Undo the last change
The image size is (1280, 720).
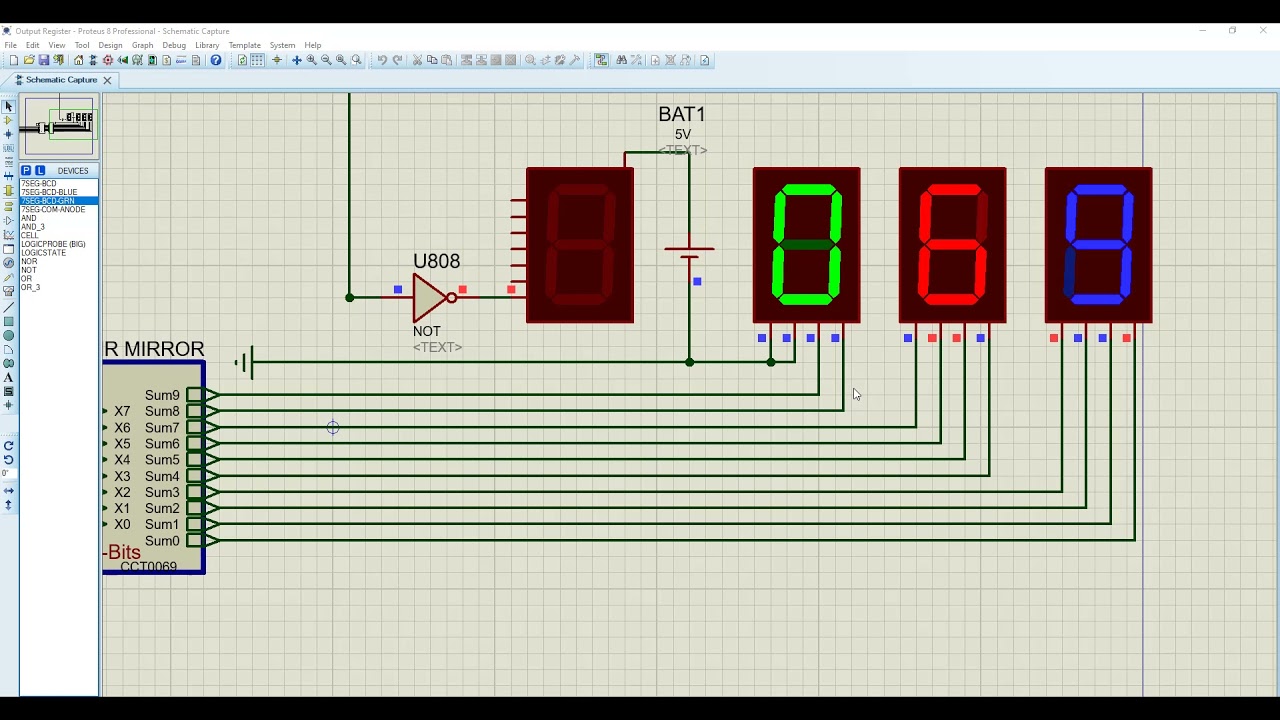coord(382,60)
